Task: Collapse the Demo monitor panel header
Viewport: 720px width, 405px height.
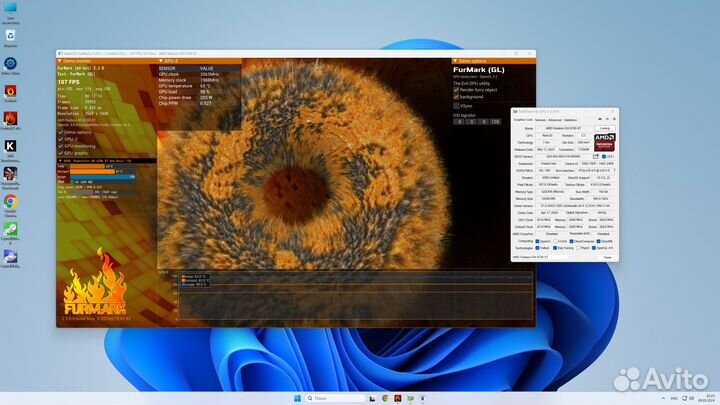Action: pos(59,61)
